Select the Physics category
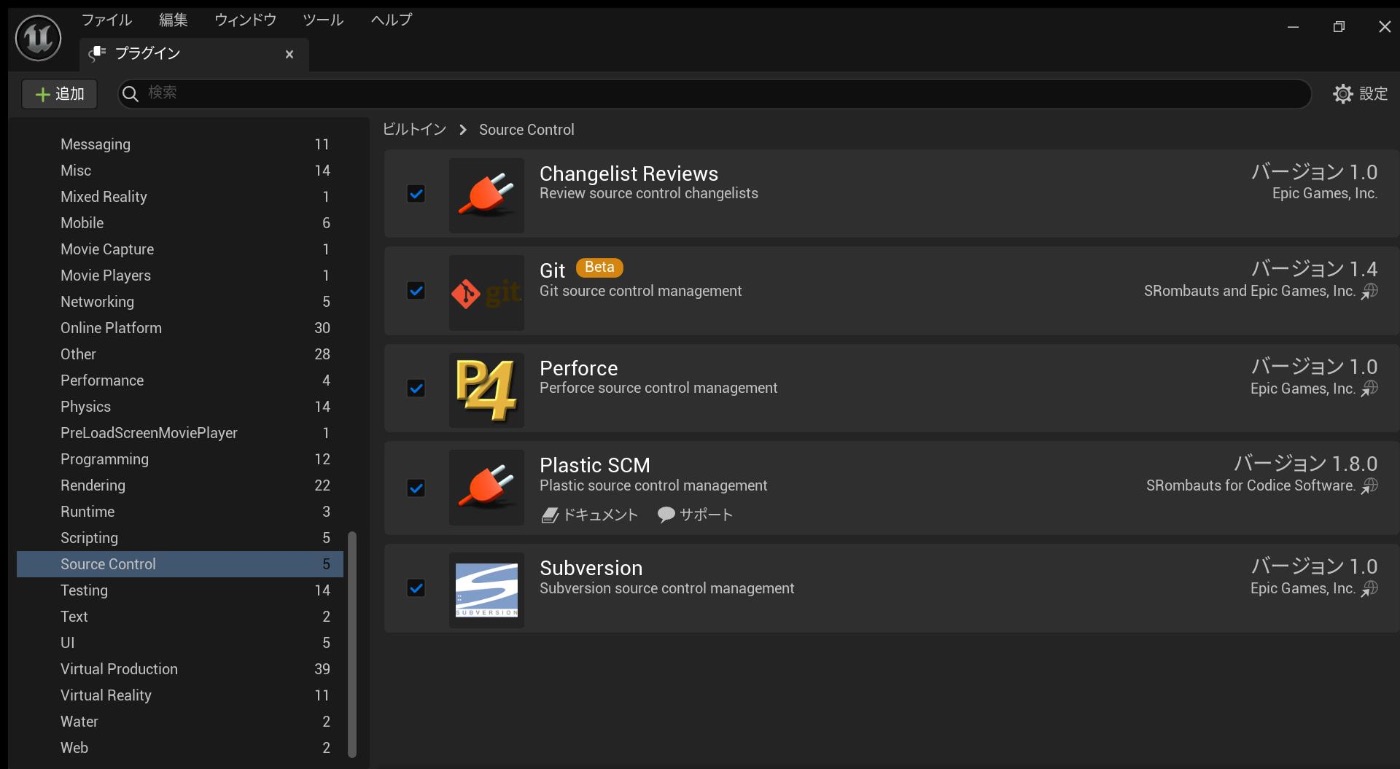The image size is (1400, 769). 180,407
